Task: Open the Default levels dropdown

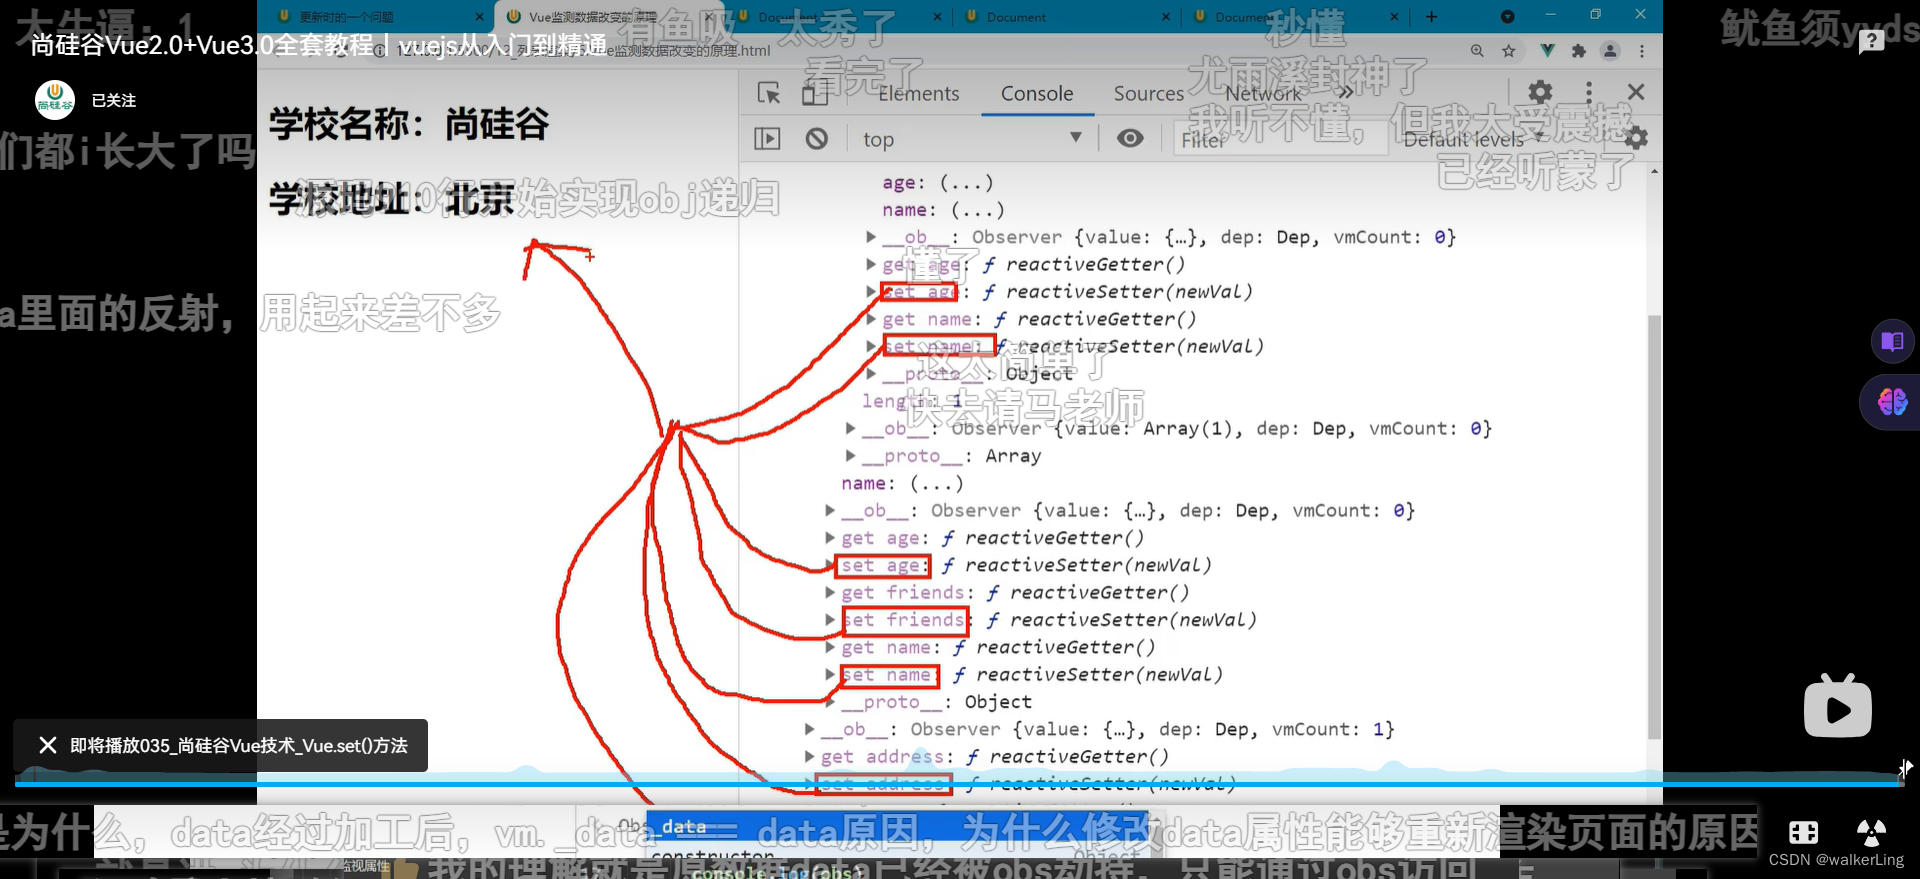Action: (x=1472, y=140)
